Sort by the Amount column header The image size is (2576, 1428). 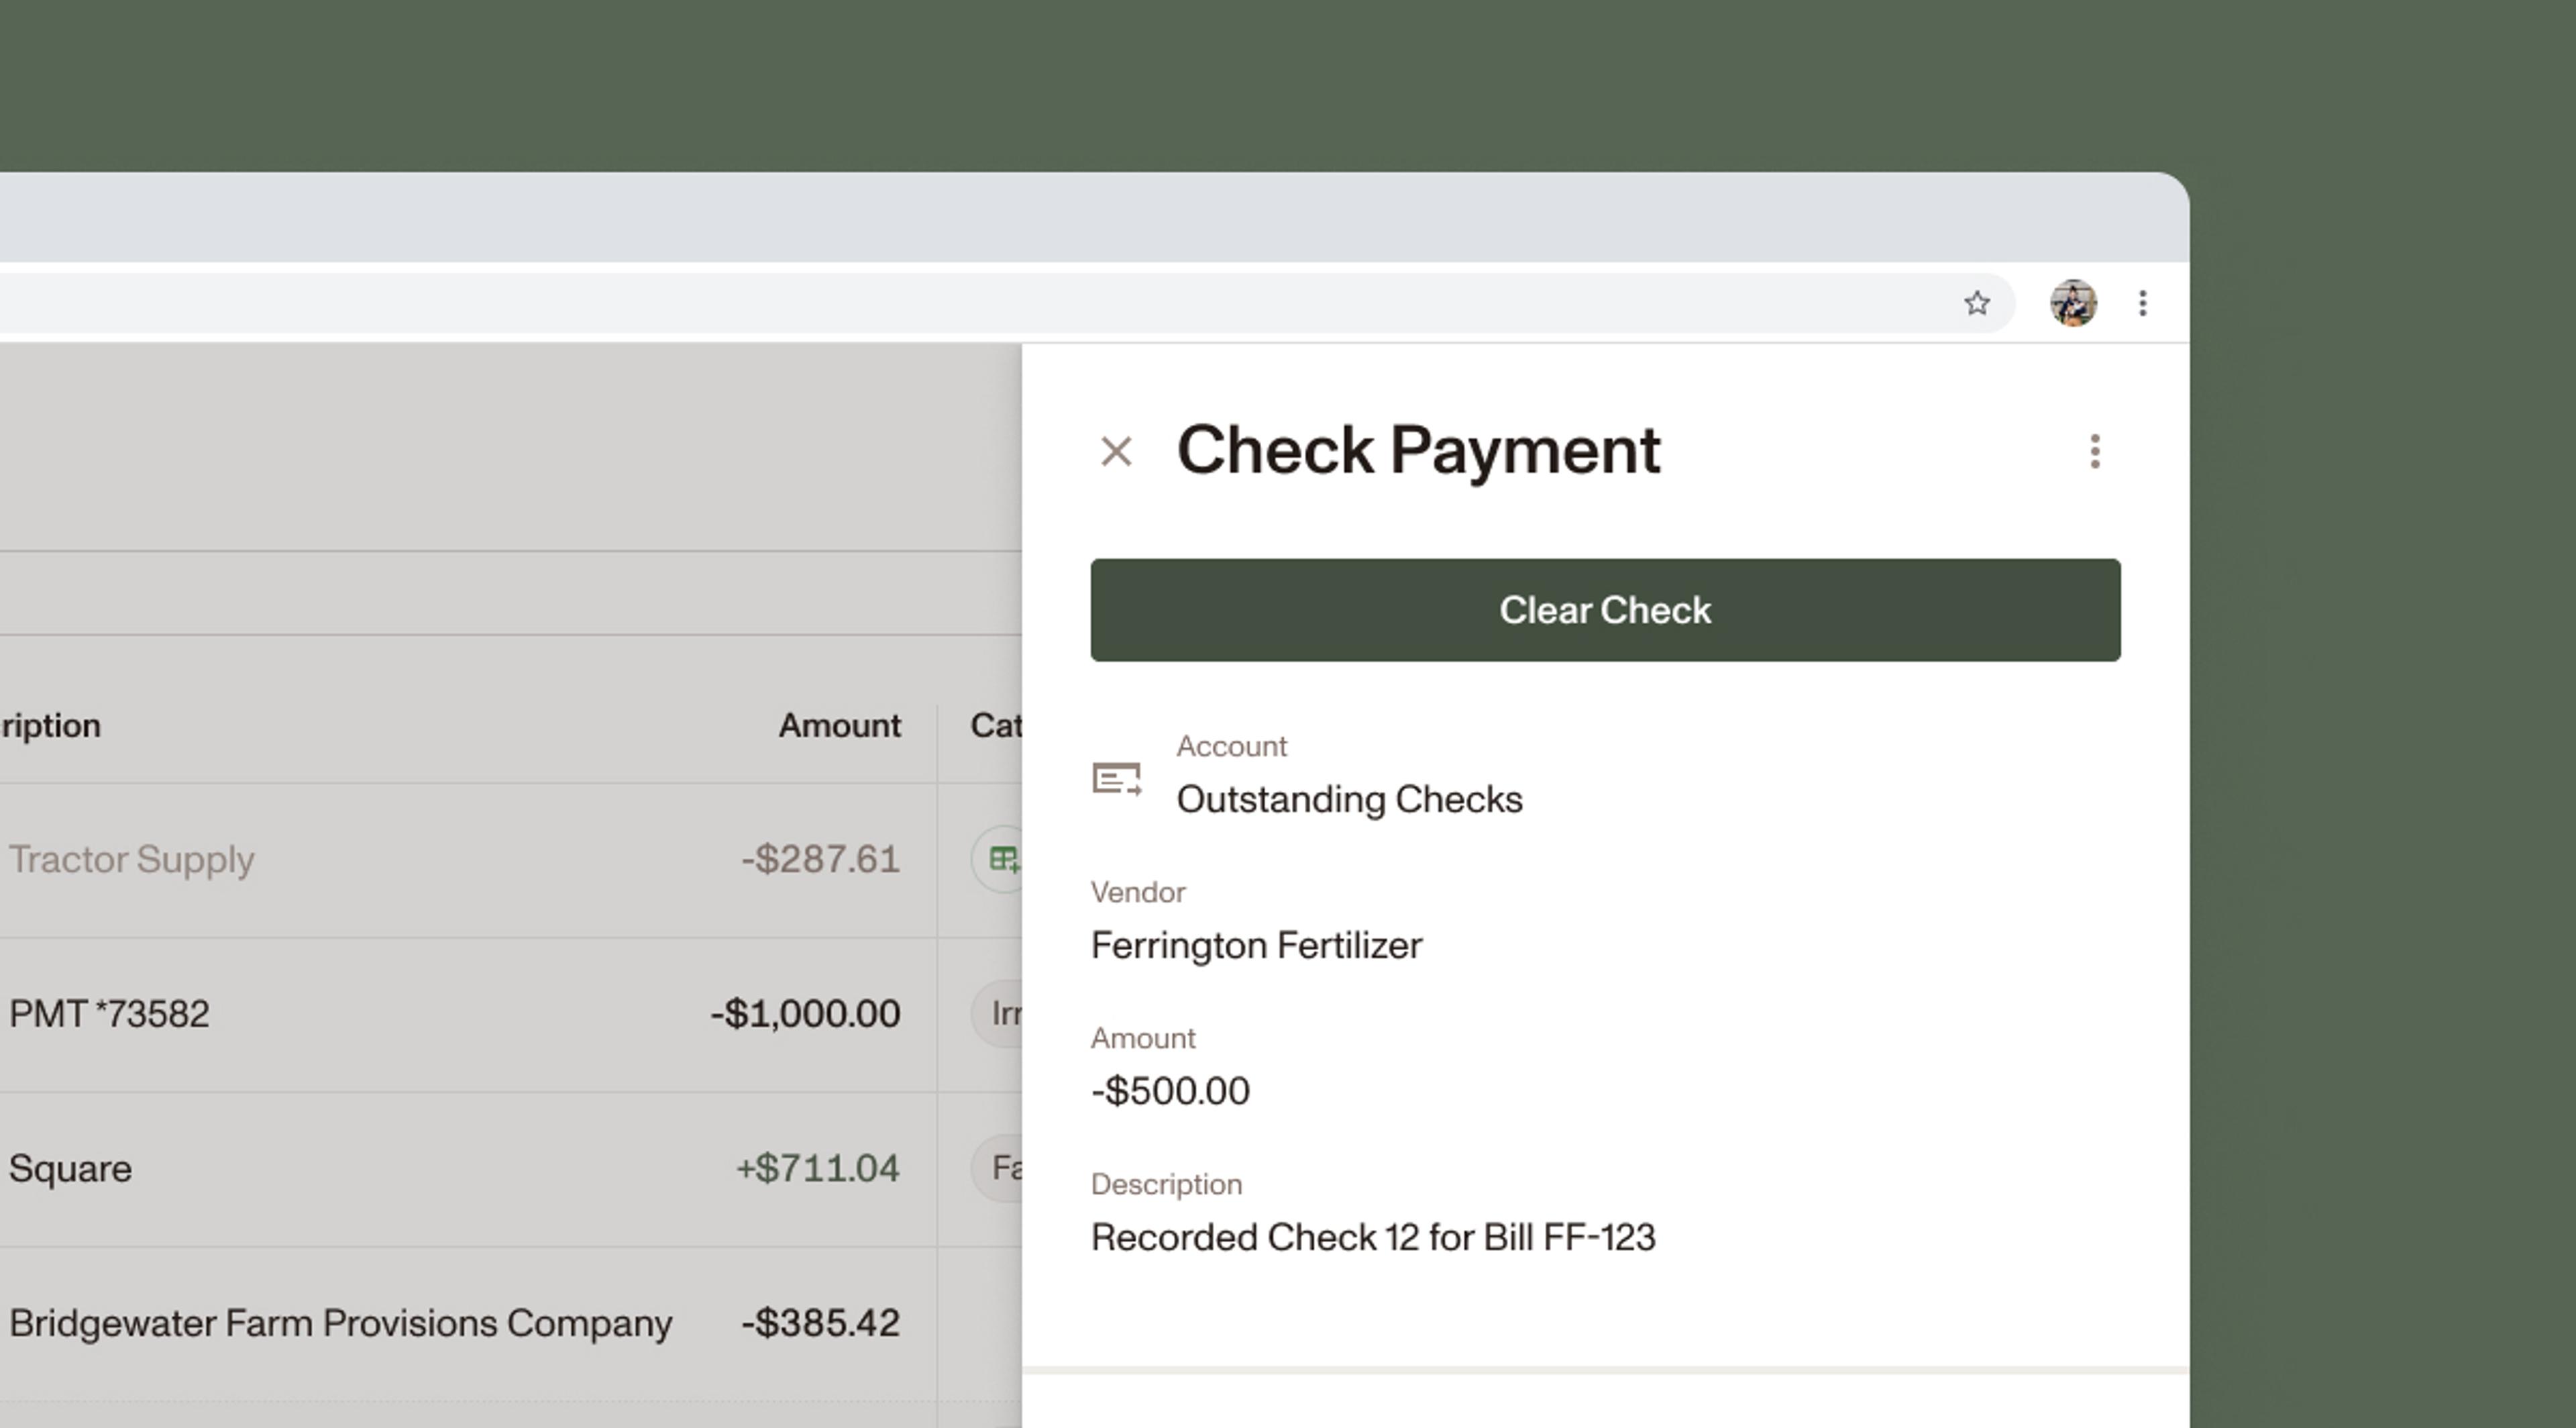(x=839, y=725)
